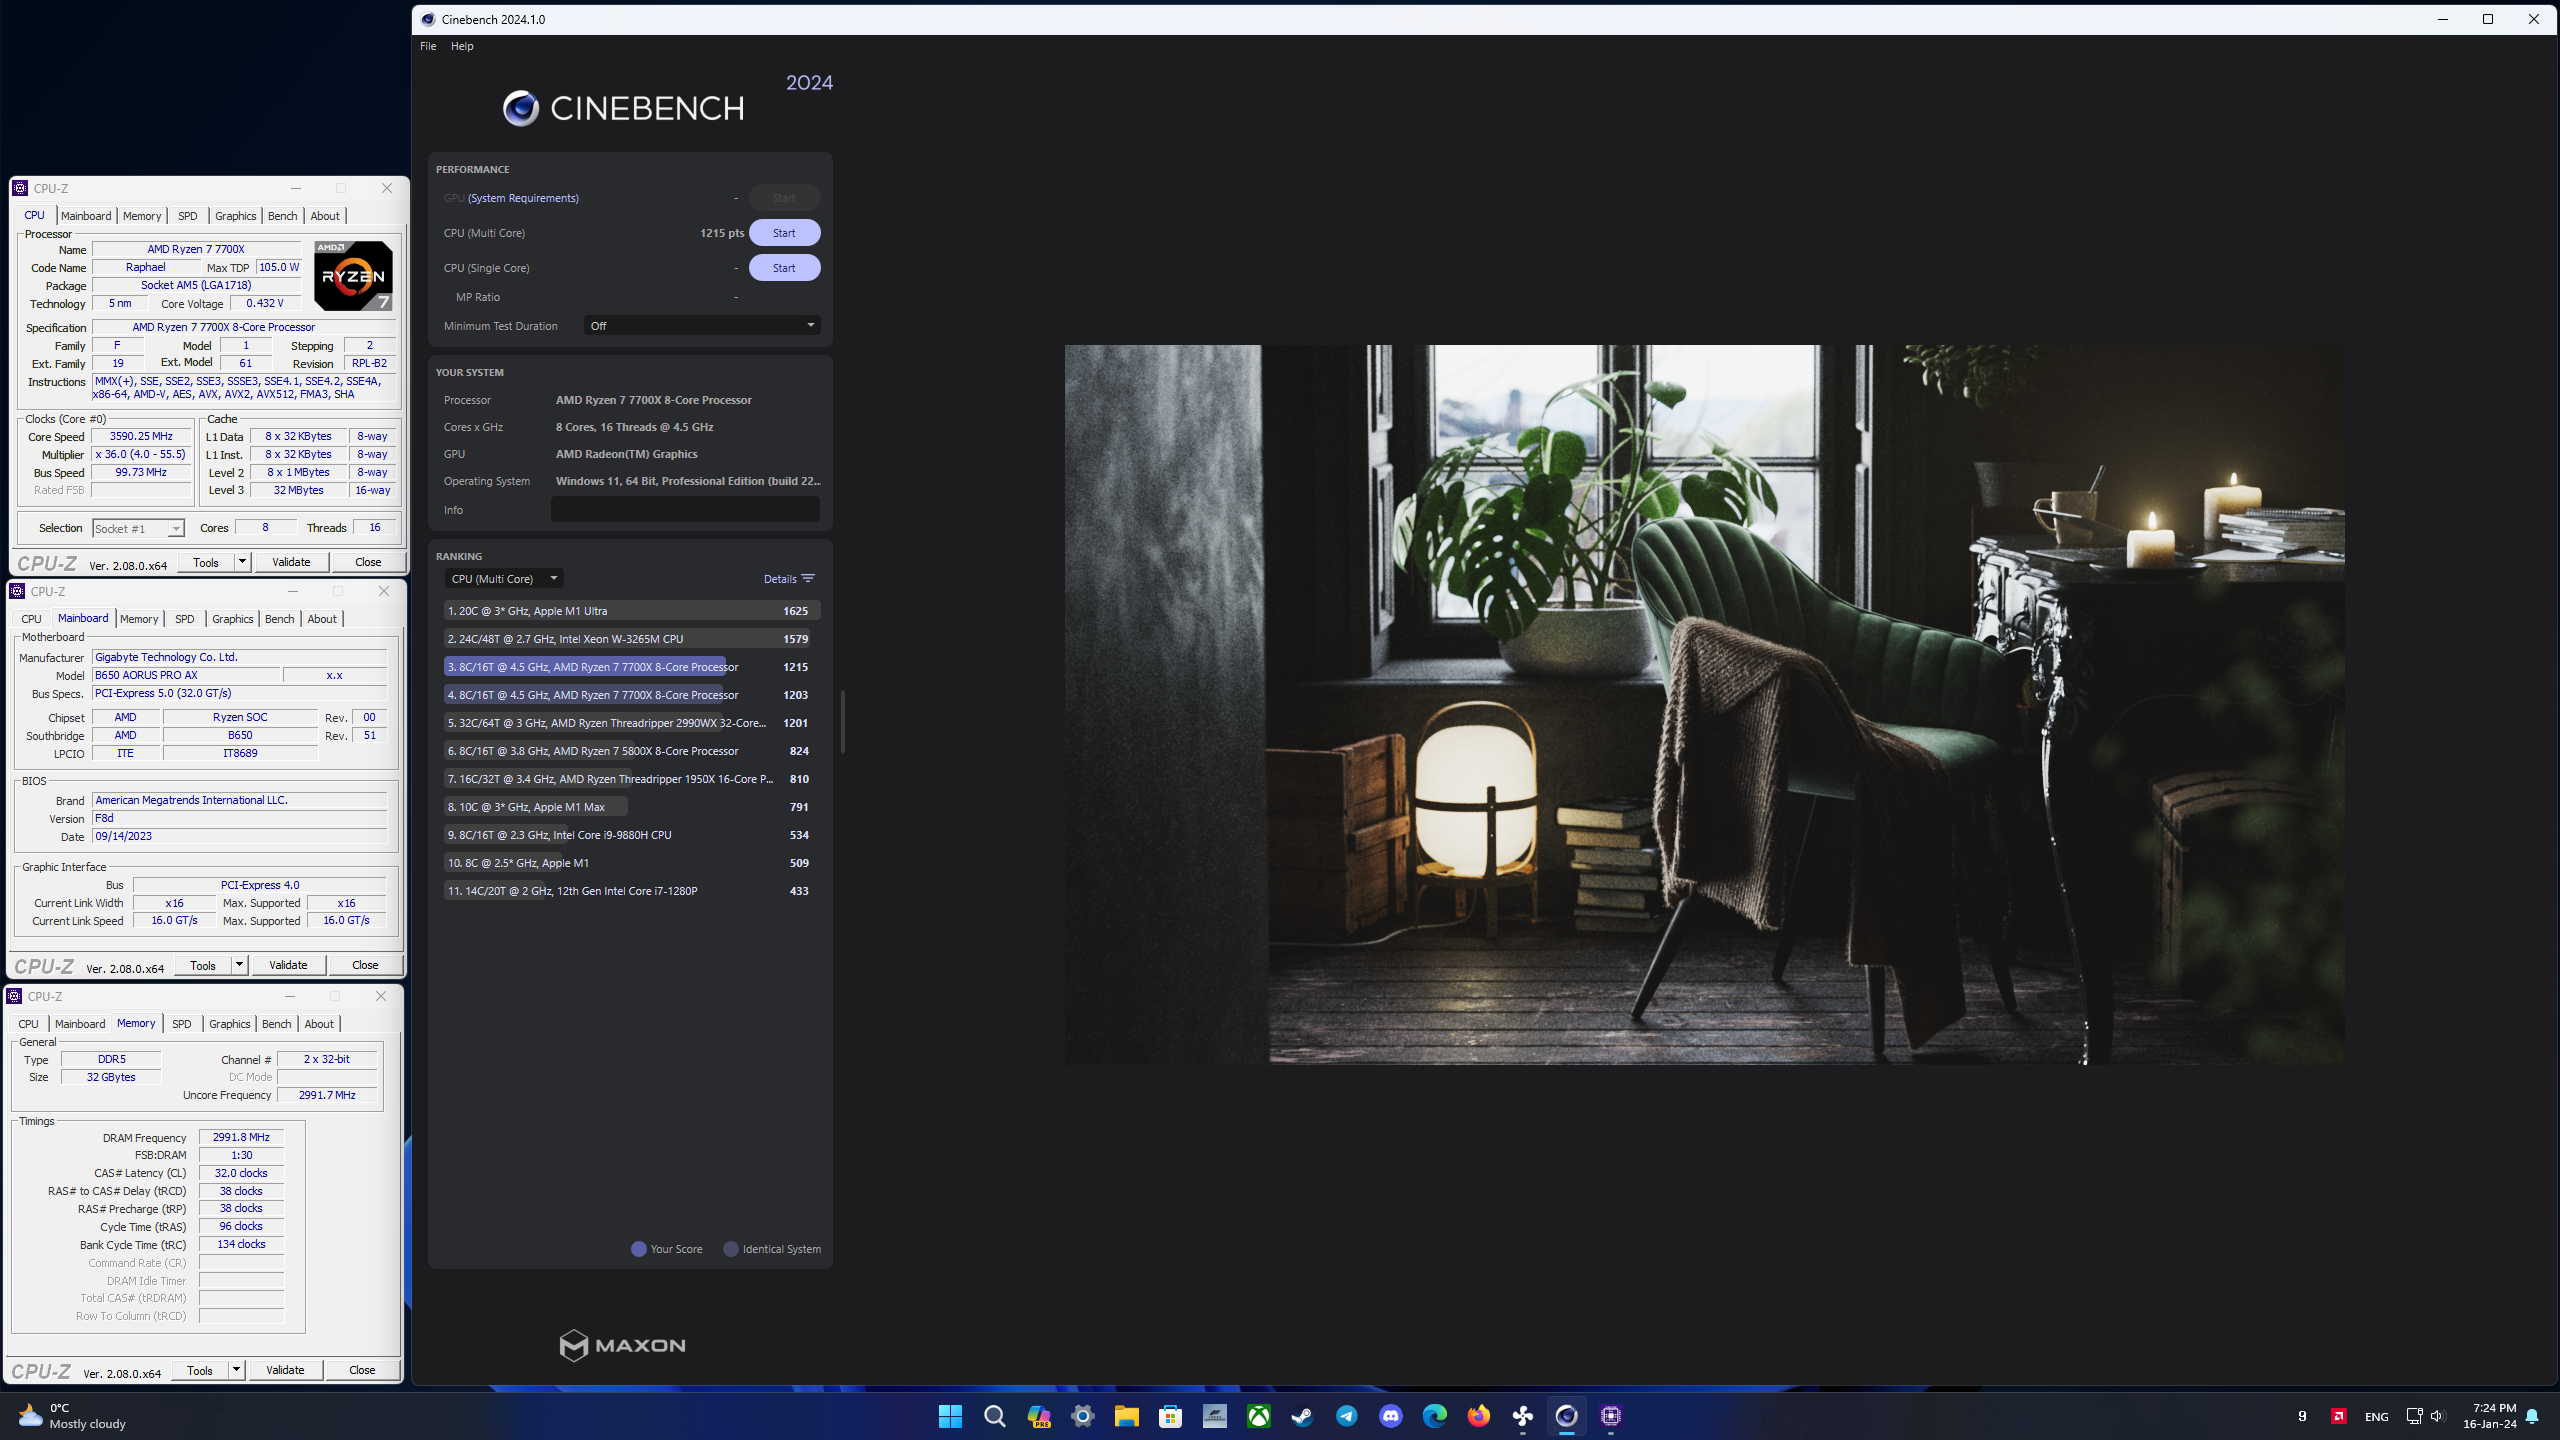Click Close button in middle CPU-Z window
Viewport: 2560px width, 1440px height.
tap(365, 966)
